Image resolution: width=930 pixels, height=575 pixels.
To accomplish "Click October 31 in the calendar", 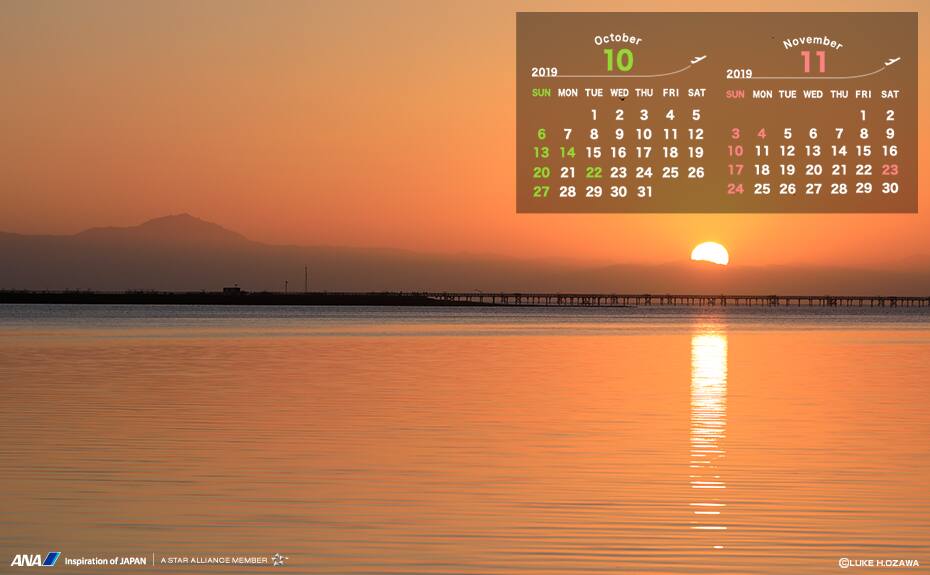I will 644,191.
